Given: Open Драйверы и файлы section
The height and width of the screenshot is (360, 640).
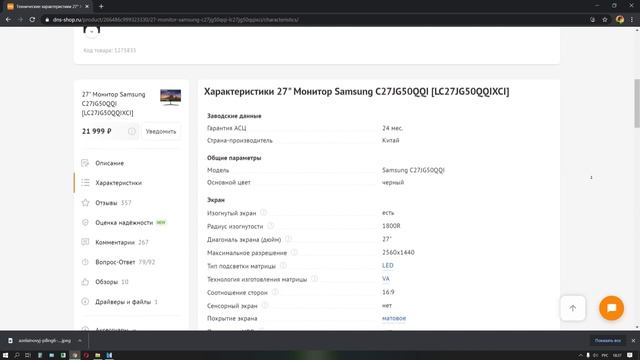Looking at the screenshot, I should point(123,302).
